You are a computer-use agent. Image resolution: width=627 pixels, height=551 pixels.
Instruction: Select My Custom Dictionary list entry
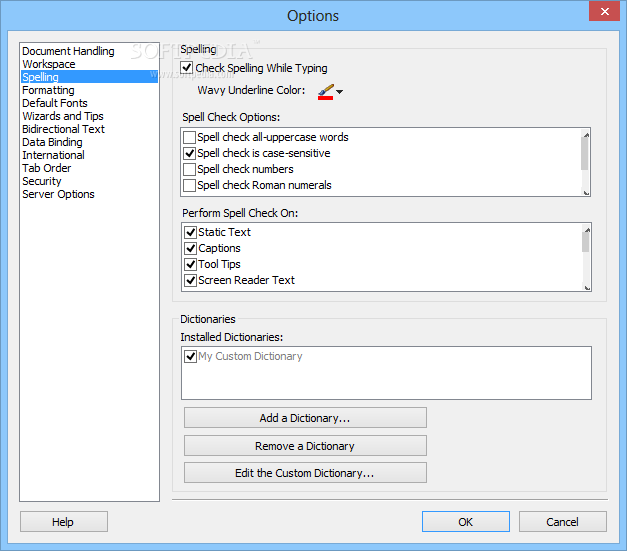coord(250,356)
